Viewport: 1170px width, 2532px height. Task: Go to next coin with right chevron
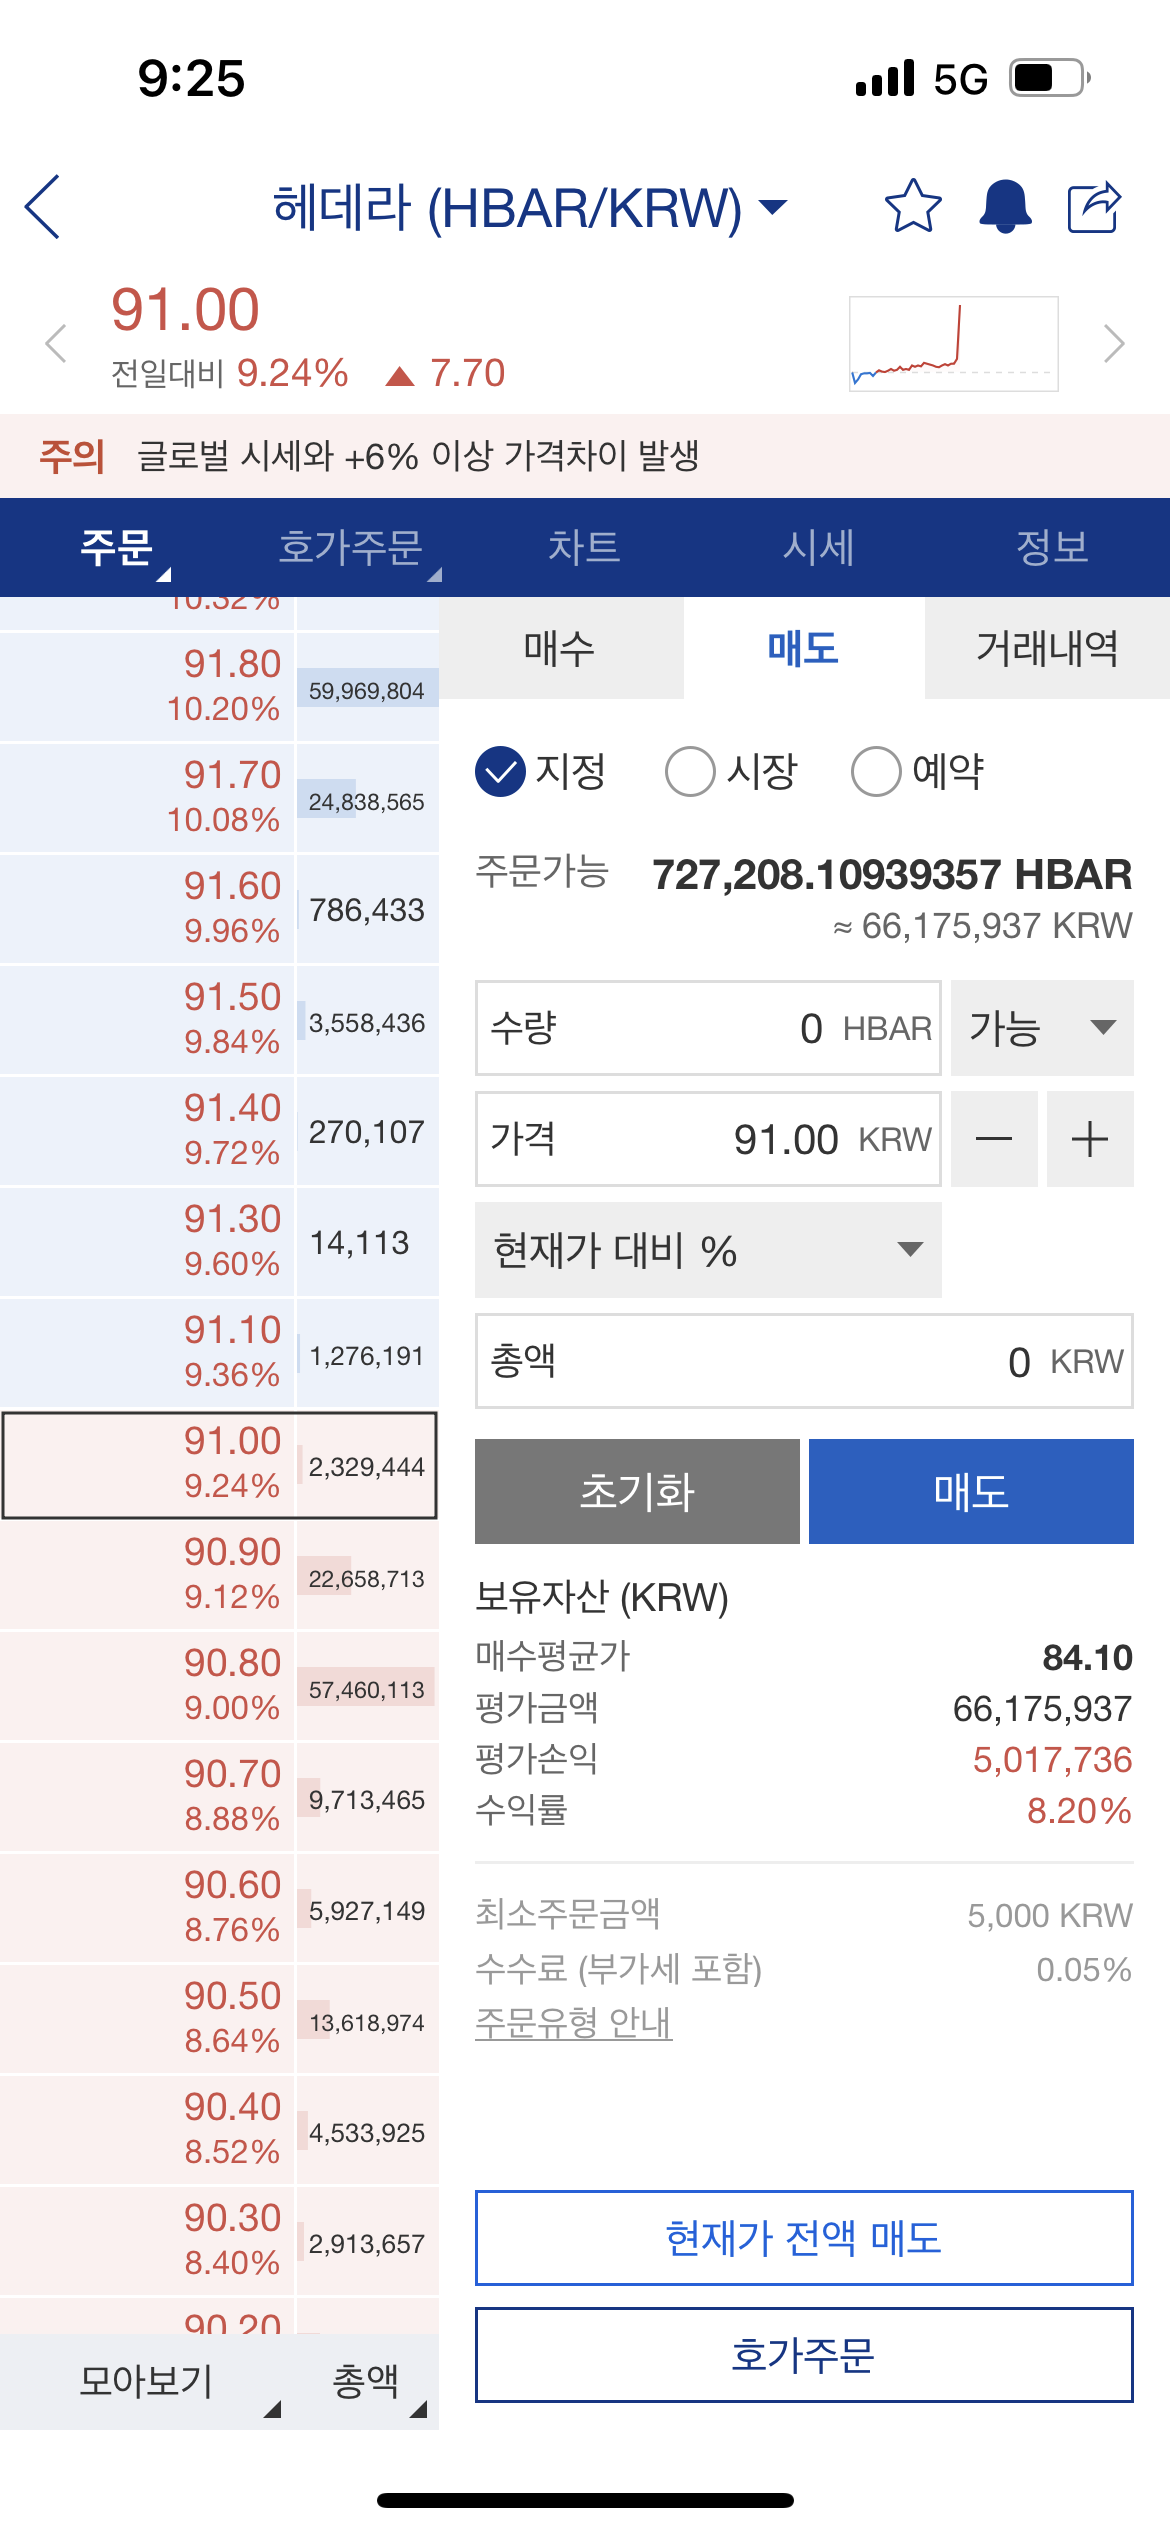(x=1114, y=344)
